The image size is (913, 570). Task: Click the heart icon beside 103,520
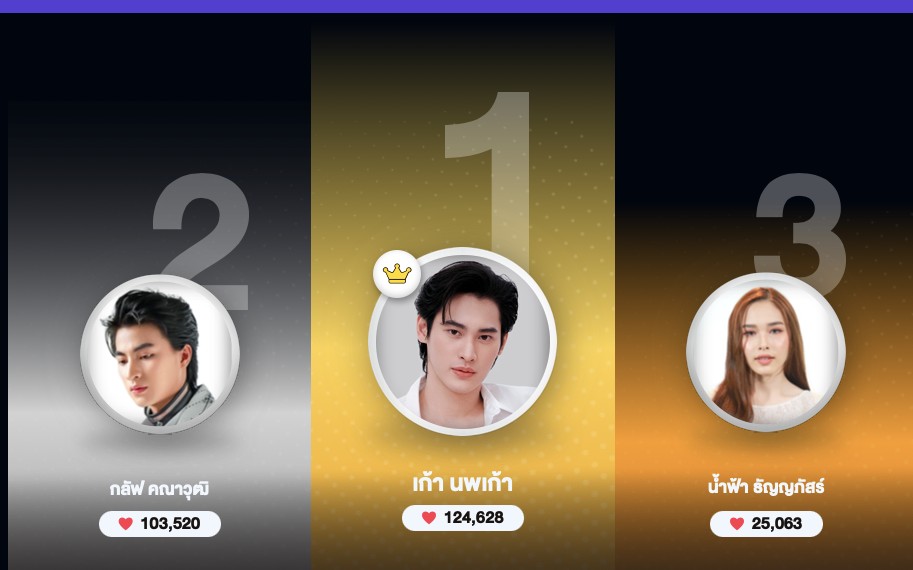click(126, 523)
